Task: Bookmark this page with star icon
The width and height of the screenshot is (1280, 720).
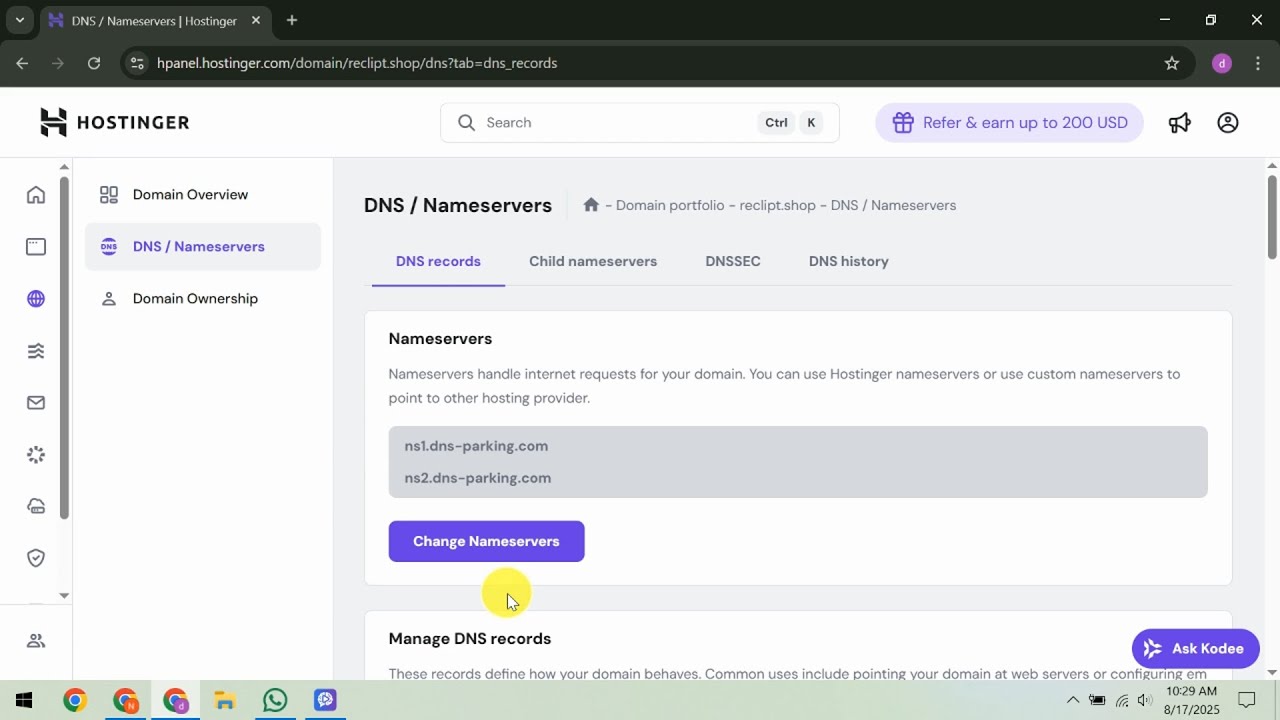Action: [1172, 63]
